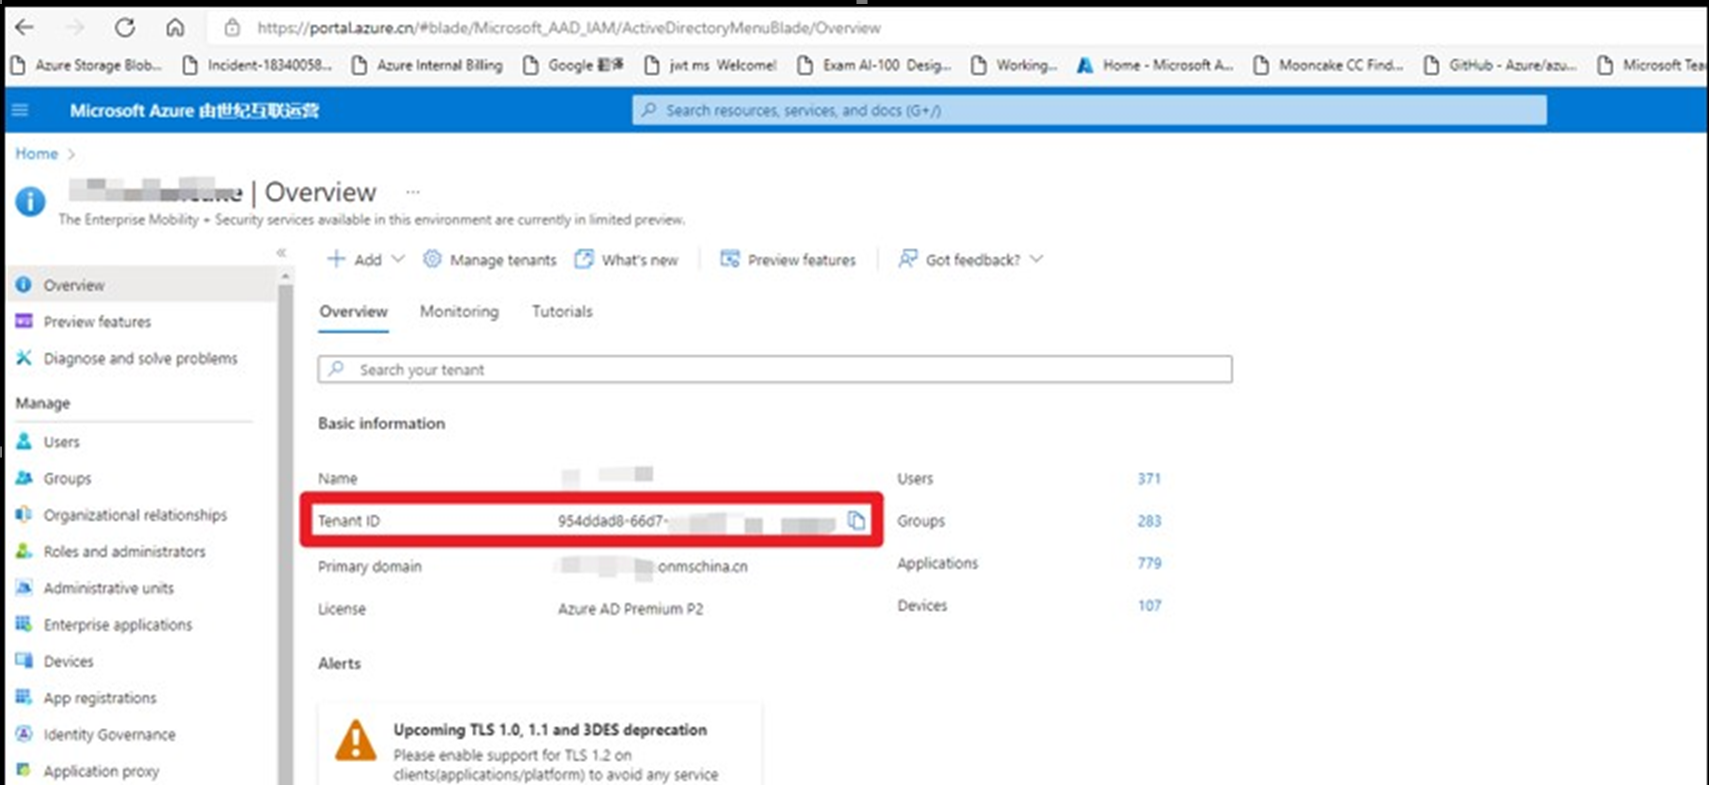Click the Devices sidebar icon

pyautogui.click(x=24, y=660)
